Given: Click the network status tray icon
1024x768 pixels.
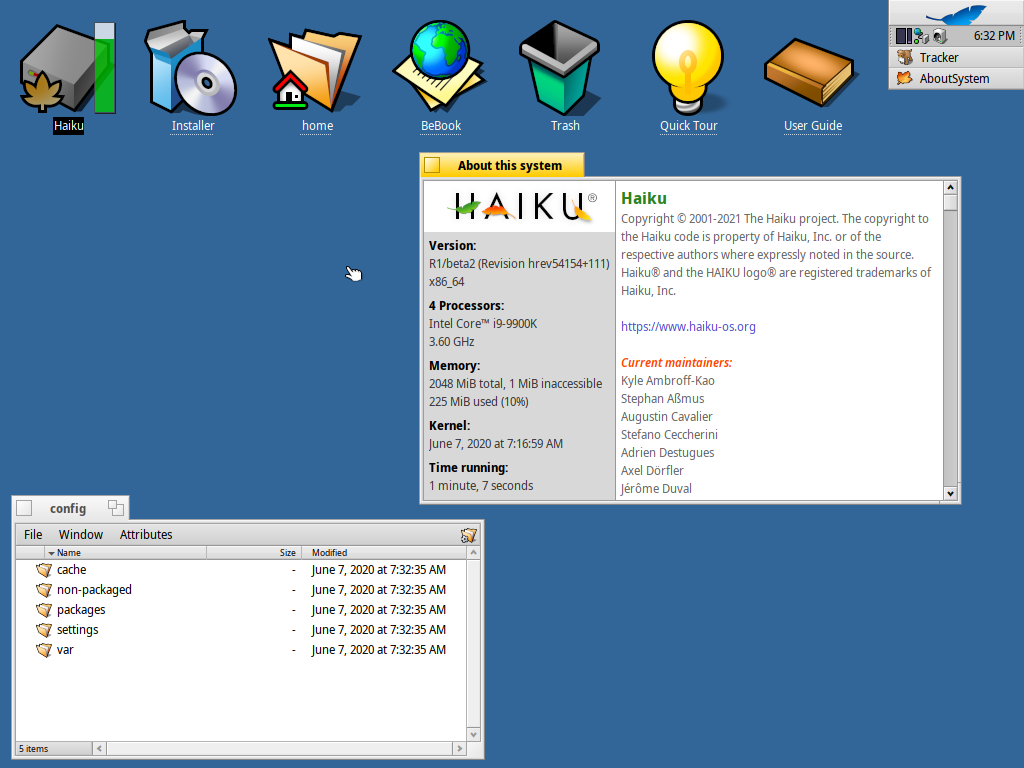Looking at the screenshot, I should pos(921,36).
